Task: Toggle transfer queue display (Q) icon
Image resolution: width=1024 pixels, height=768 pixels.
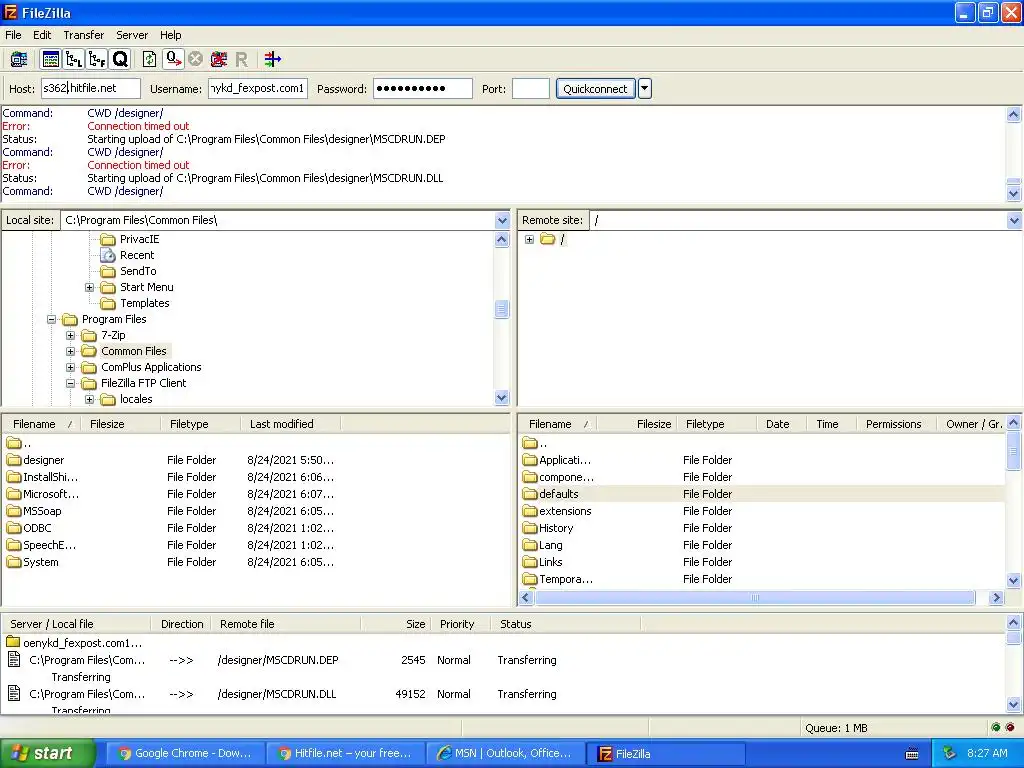Action: (120, 59)
